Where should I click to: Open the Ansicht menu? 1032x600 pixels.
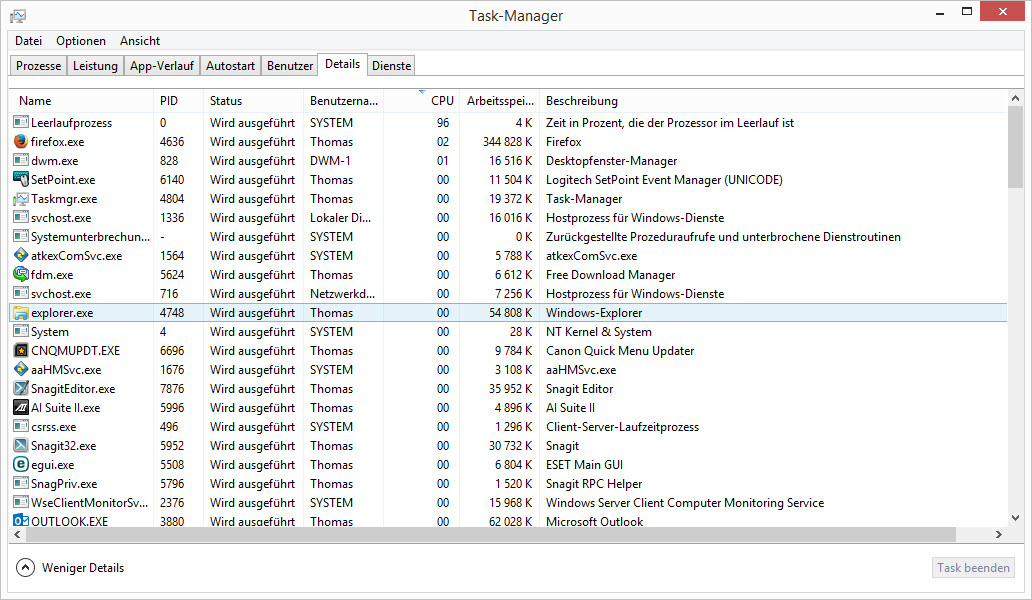140,41
